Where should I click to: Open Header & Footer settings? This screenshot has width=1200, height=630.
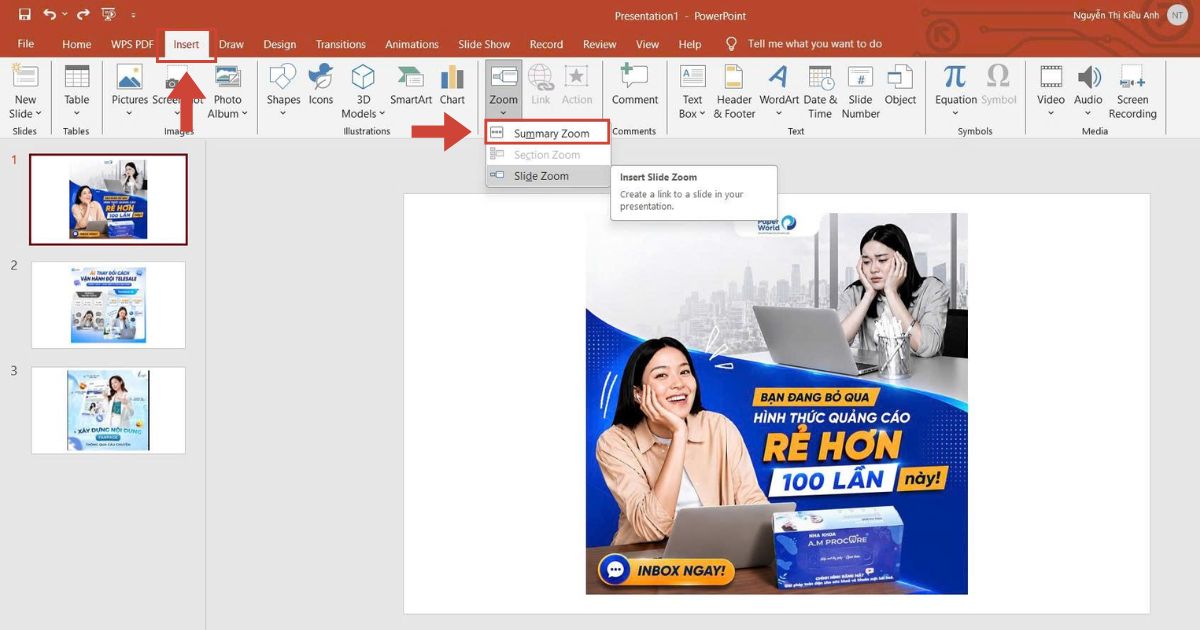tap(734, 91)
